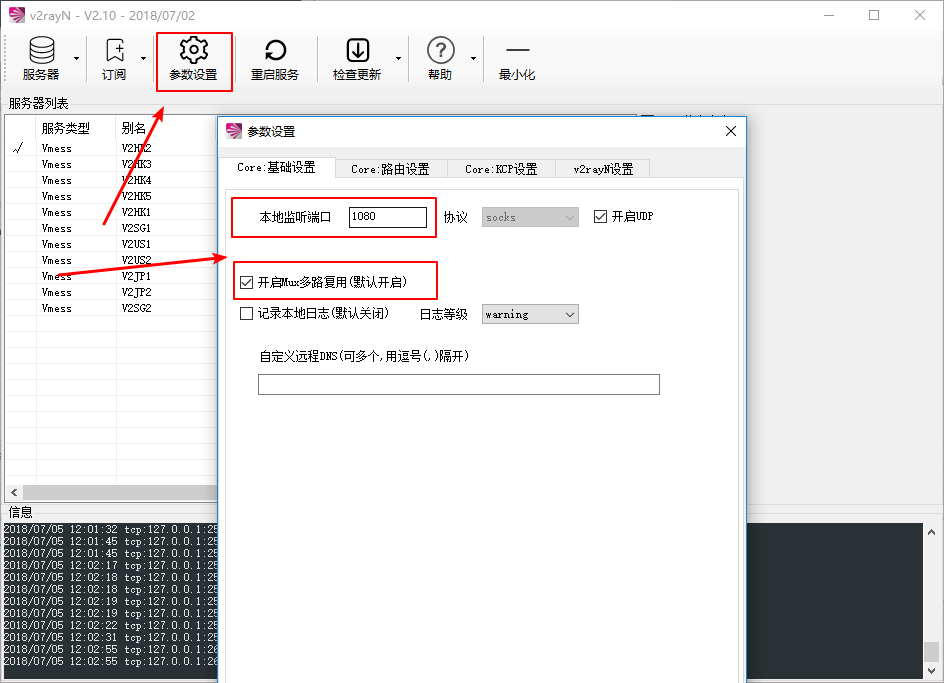944x683 pixels.
Task: Open the 服务器 server menu icon
Action: point(42,51)
